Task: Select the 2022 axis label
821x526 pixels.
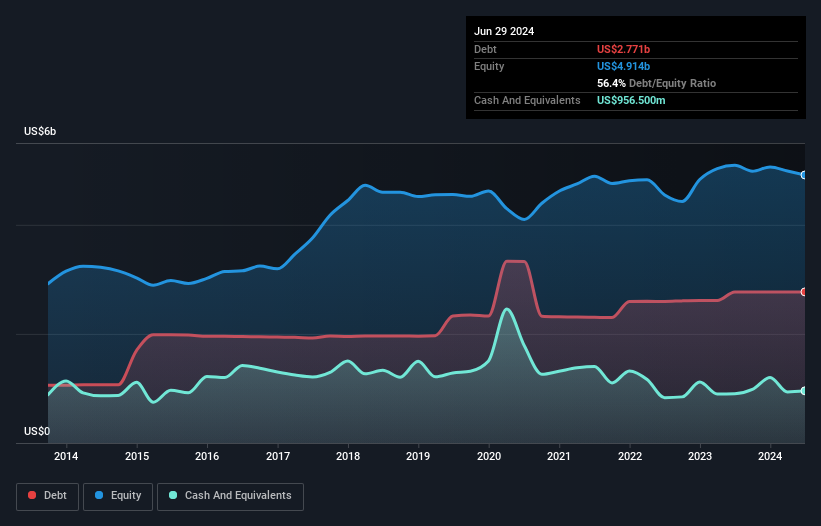Action: (x=629, y=456)
